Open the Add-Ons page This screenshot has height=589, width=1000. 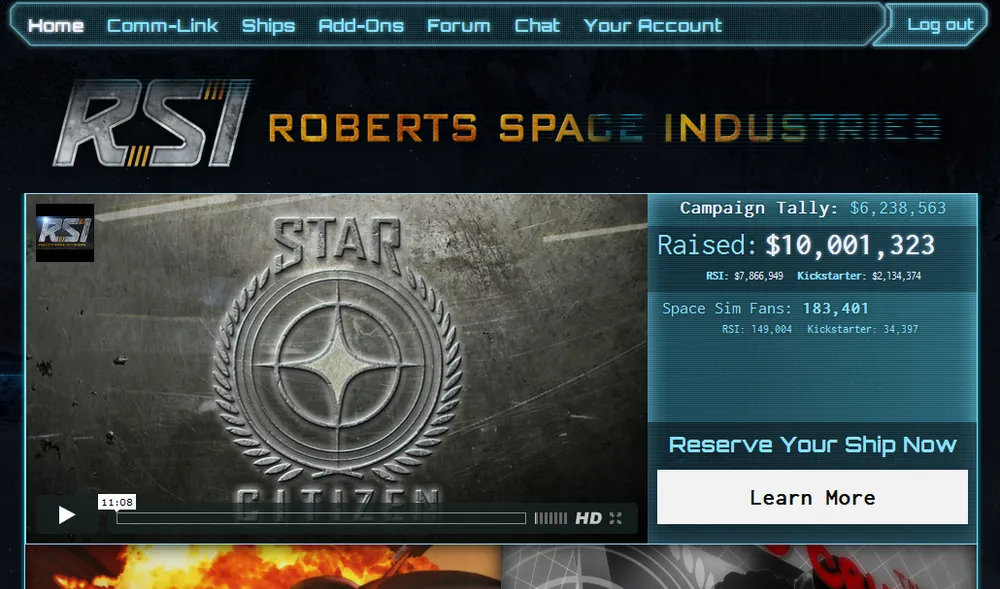[x=361, y=25]
